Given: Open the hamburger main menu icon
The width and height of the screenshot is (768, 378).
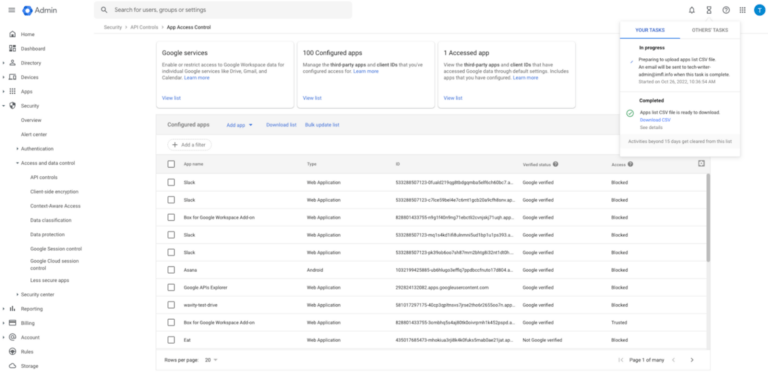Looking at the screenshot, I should tap(12, 10).
